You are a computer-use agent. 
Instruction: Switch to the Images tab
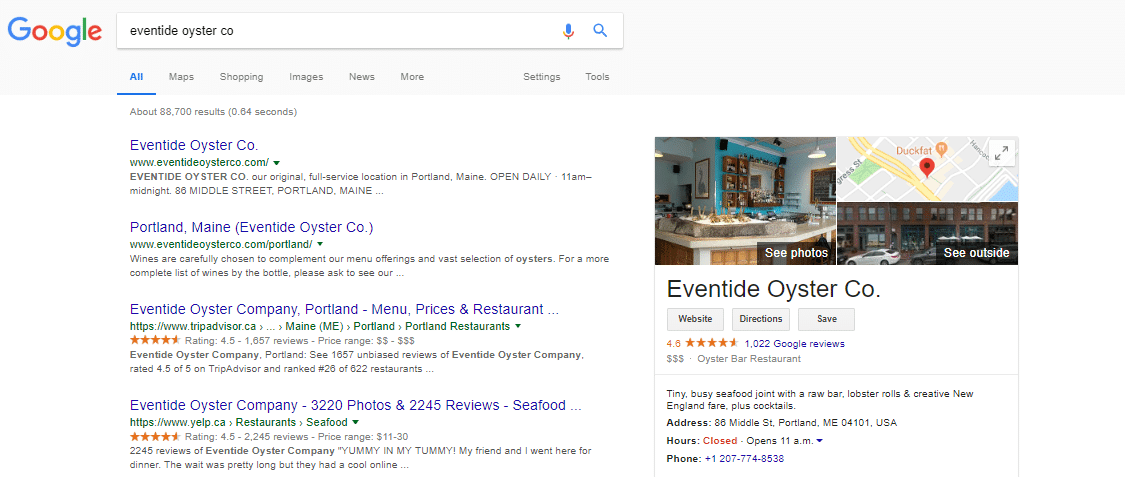pyautogui.click(x=306, y=77)
